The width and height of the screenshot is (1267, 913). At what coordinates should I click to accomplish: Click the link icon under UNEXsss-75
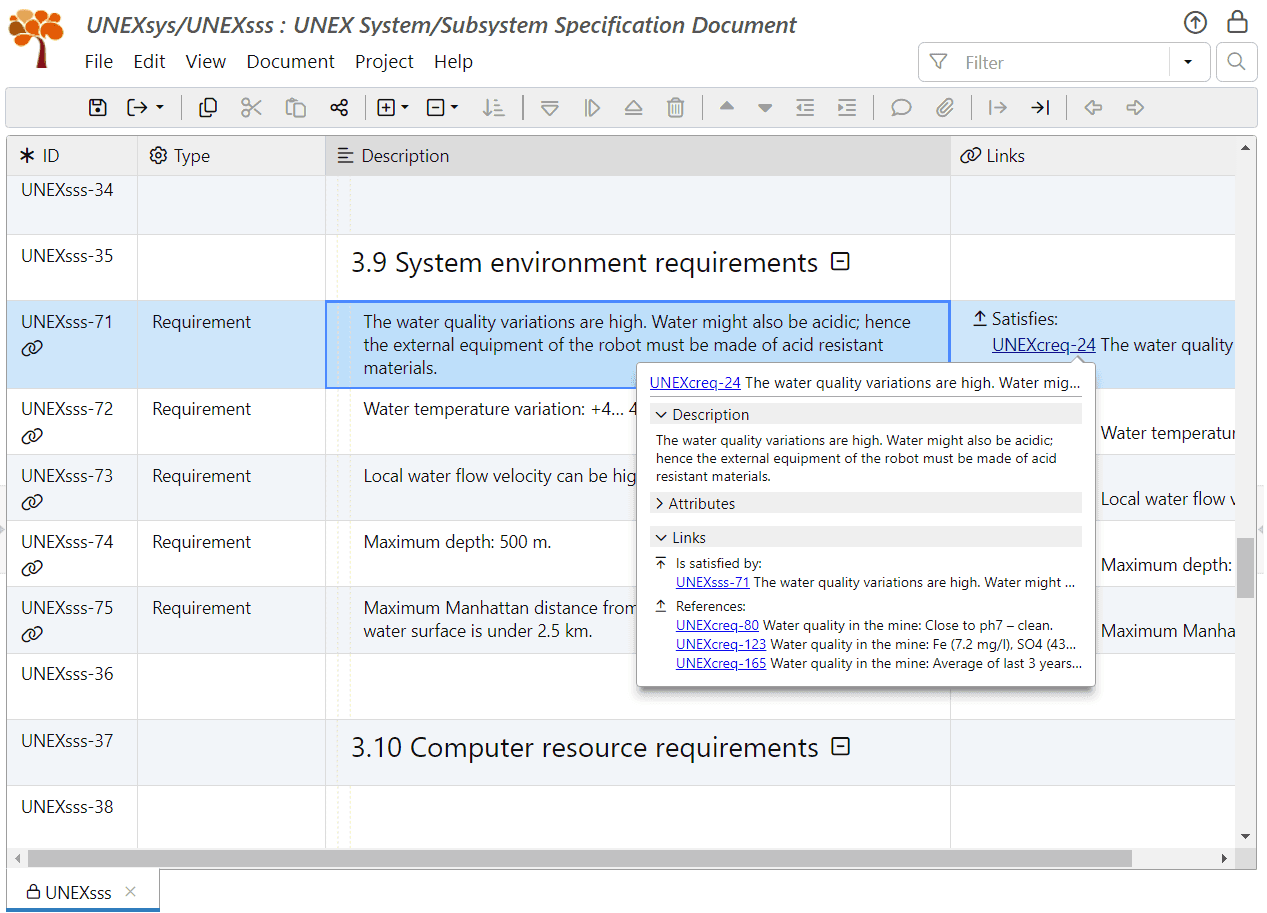click(x=32, y=634)
